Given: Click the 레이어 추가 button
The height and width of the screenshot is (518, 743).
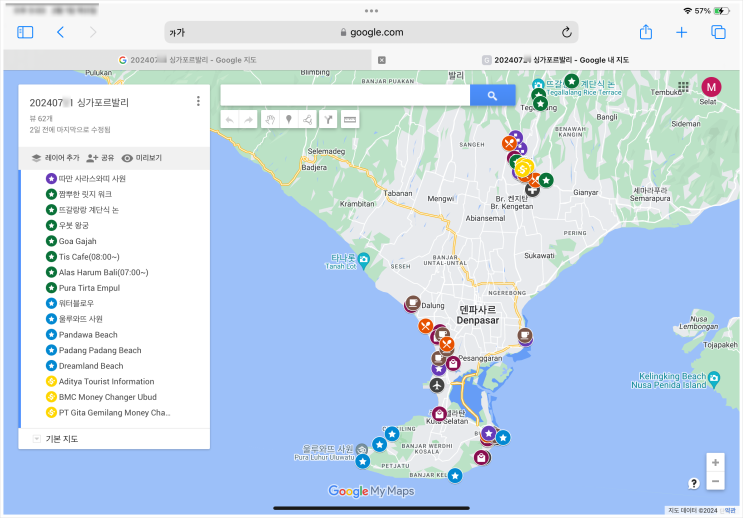Looking at the screenshot, I should point(55,158).
